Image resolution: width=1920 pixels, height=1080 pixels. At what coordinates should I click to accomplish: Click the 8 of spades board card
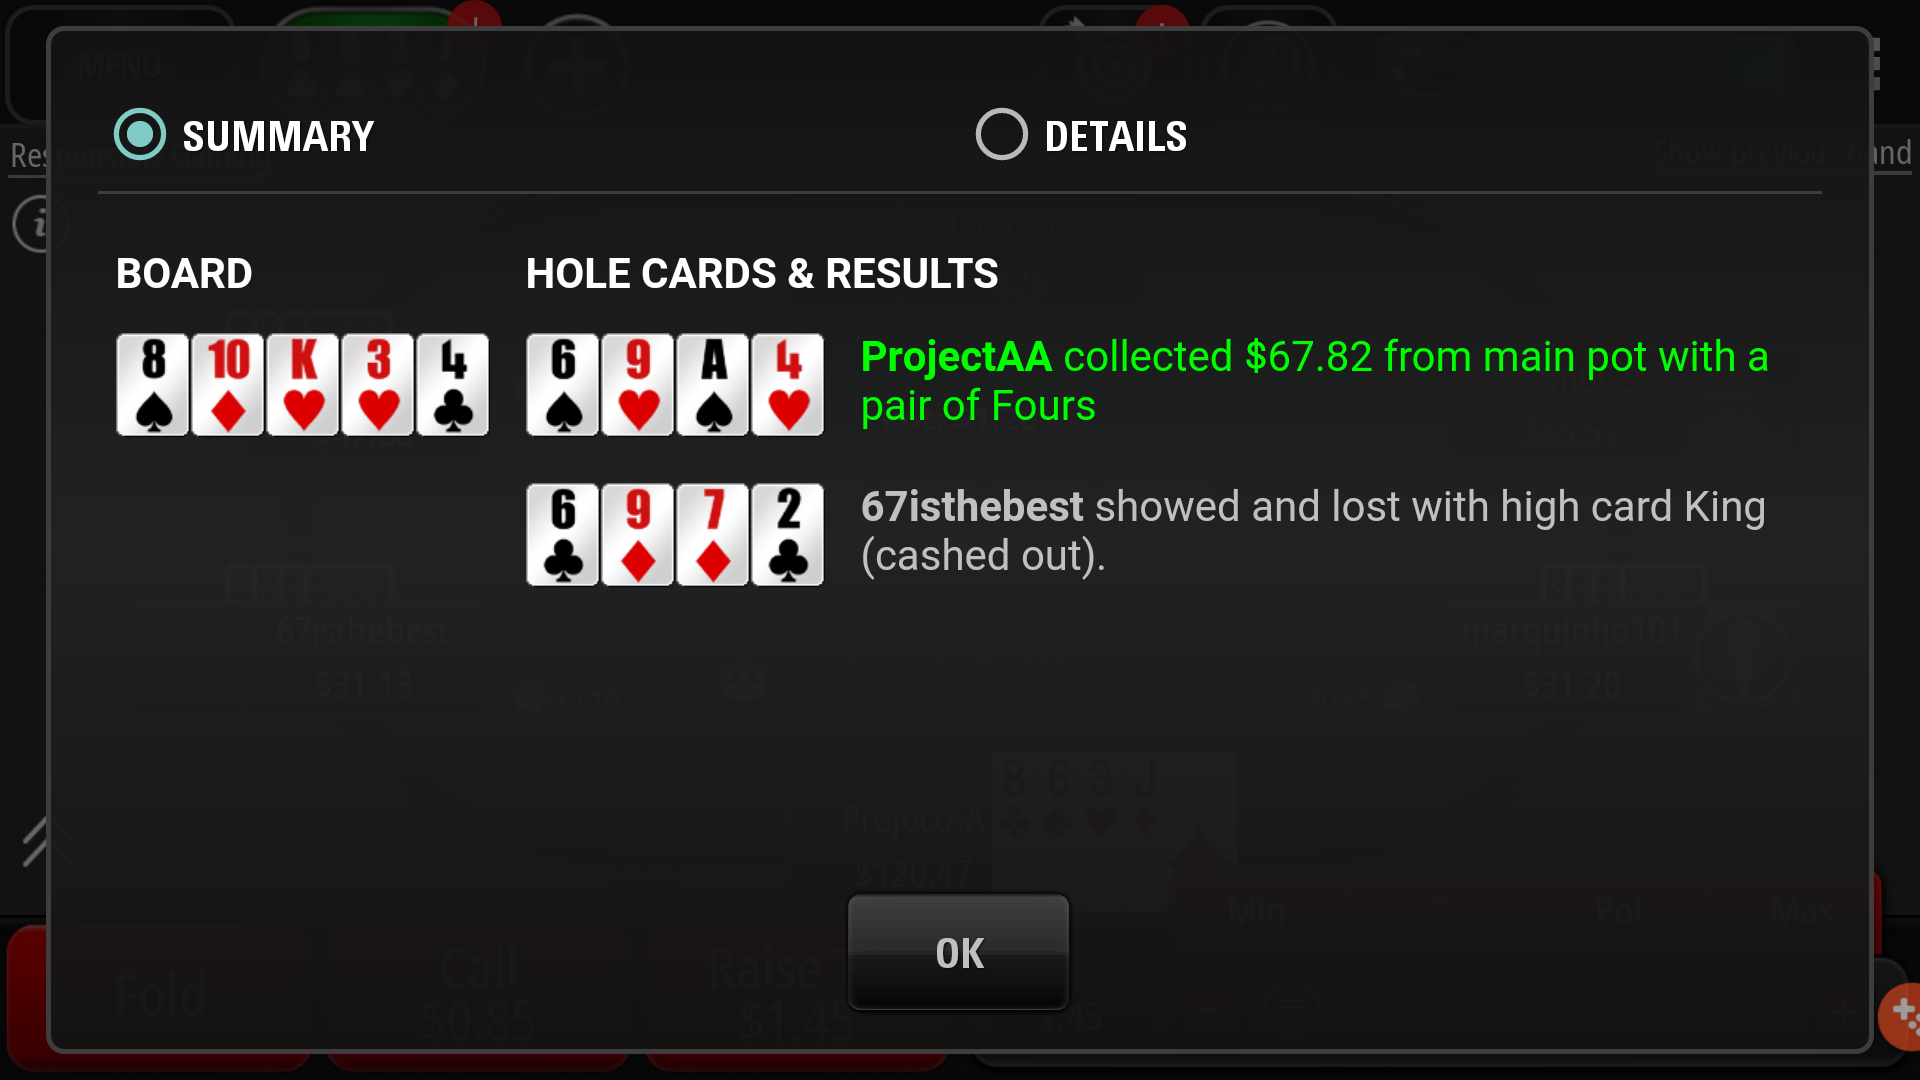152,385
